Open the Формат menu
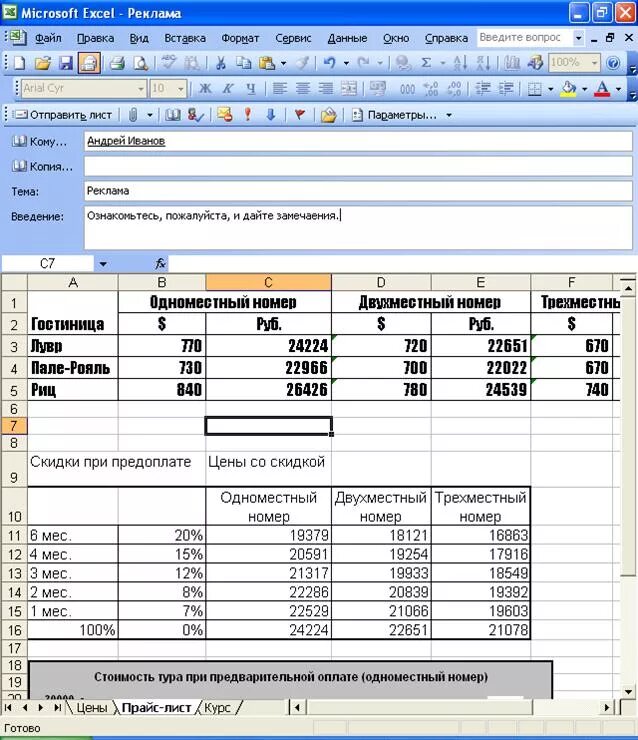Viewport: 638px width, 740px height. click(x=240, y=38)
